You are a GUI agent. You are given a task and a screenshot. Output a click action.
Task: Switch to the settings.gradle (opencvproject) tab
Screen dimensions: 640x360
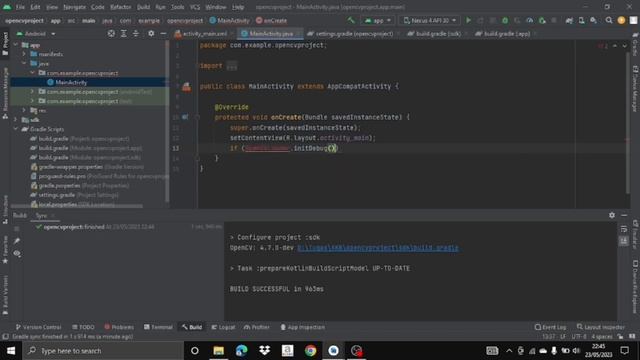(x=354, y=33)
